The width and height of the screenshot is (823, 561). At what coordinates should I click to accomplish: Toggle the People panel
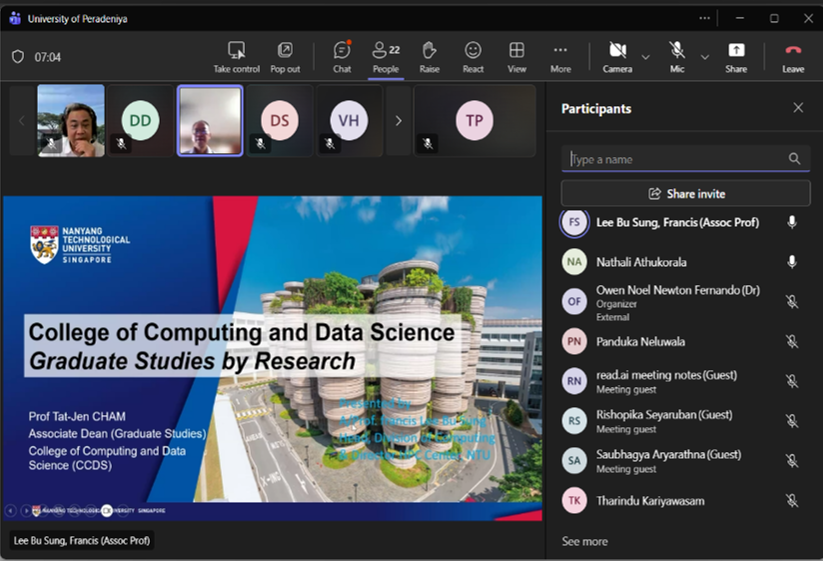[386, 57]
